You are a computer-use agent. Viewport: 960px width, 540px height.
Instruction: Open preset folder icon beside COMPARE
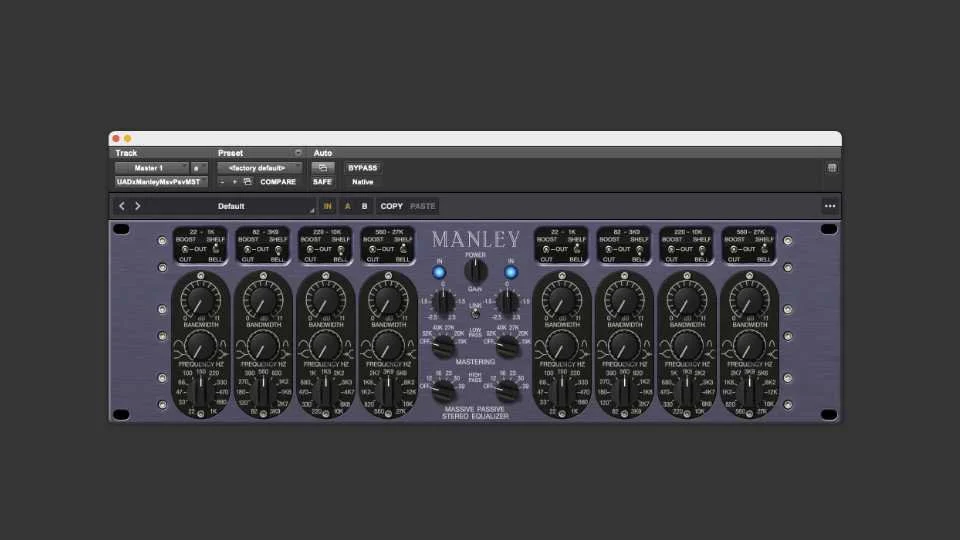click(x=247, y=182)
